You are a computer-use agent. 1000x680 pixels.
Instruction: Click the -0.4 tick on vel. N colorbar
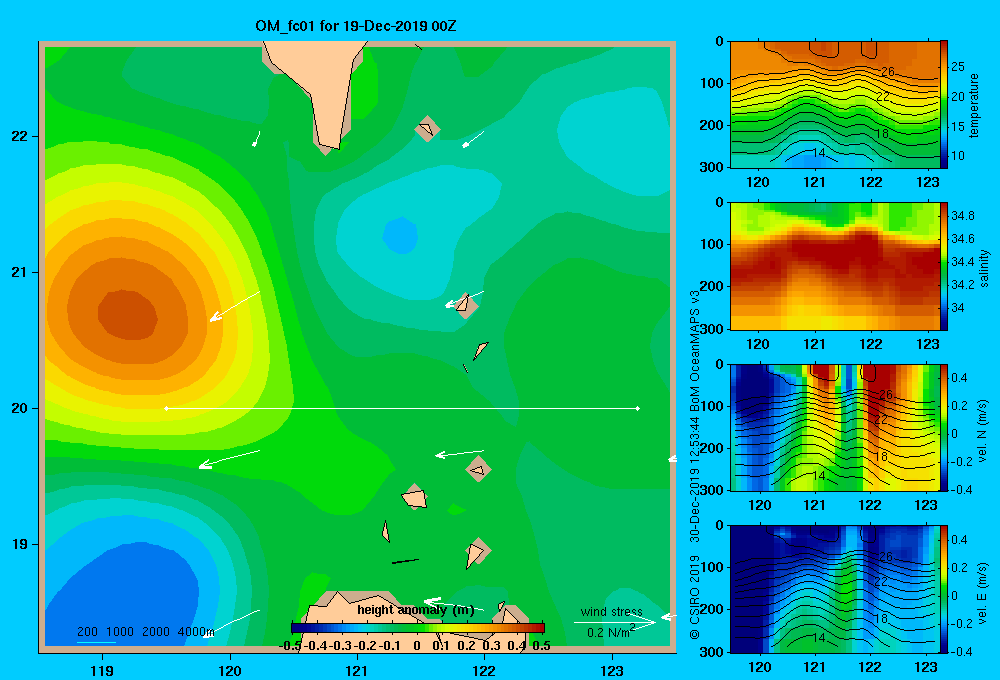(962, 490)
